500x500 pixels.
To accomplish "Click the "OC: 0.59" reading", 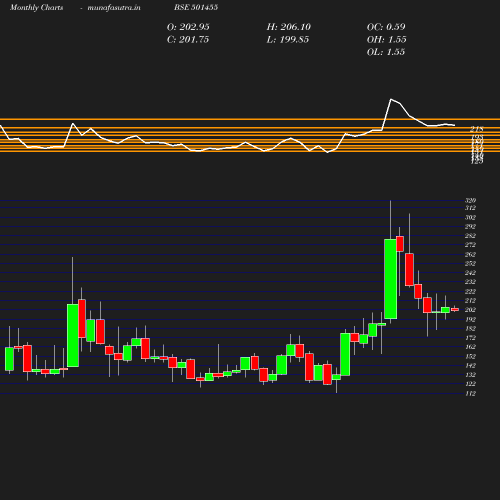I will pos(386,27).
